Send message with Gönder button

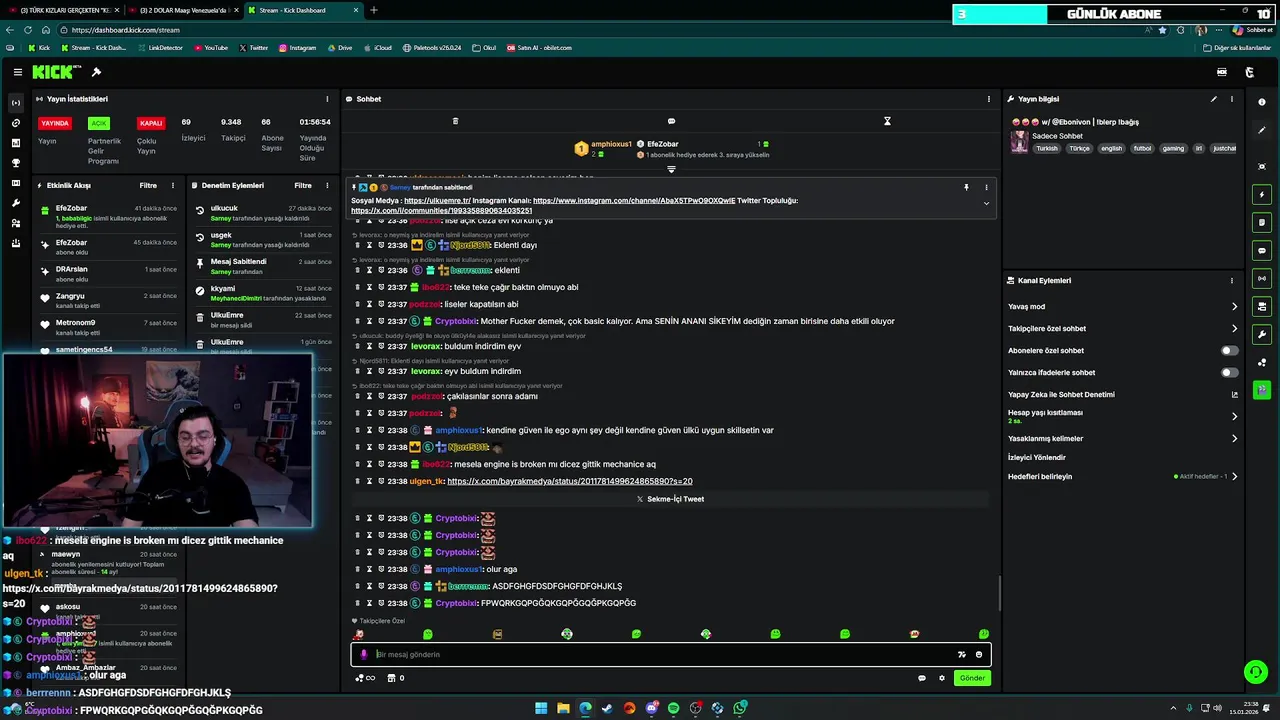pyautogui.click(x=972, y=678)
